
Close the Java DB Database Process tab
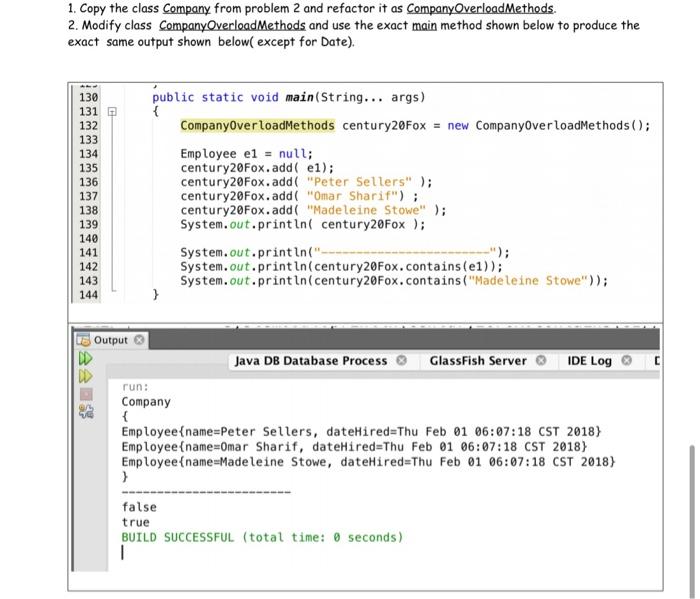point(401,360)
